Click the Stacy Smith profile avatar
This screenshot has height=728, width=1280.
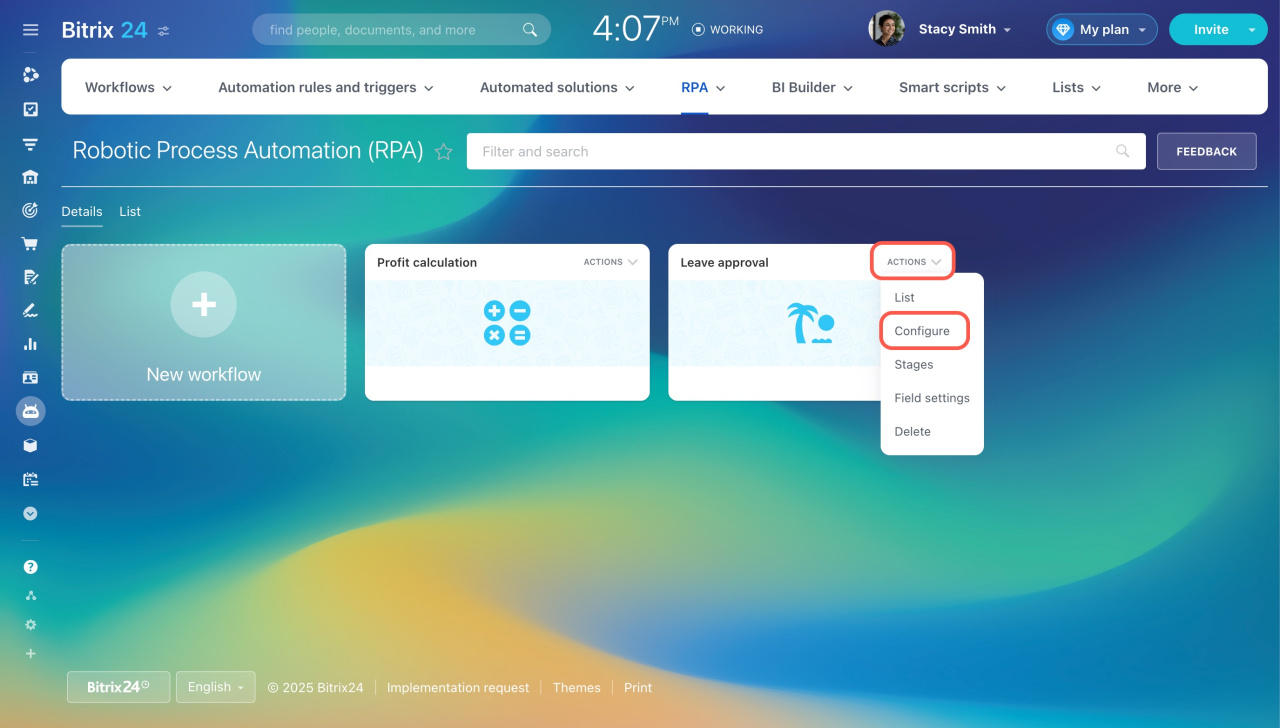[x=886, y=29]
